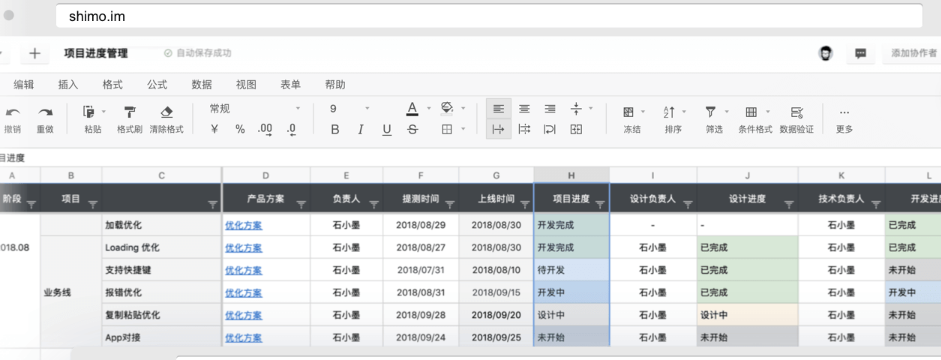941x360 pixels.
Task: Click the 项目进度 column filter button
Action: [x=600, y=205]
